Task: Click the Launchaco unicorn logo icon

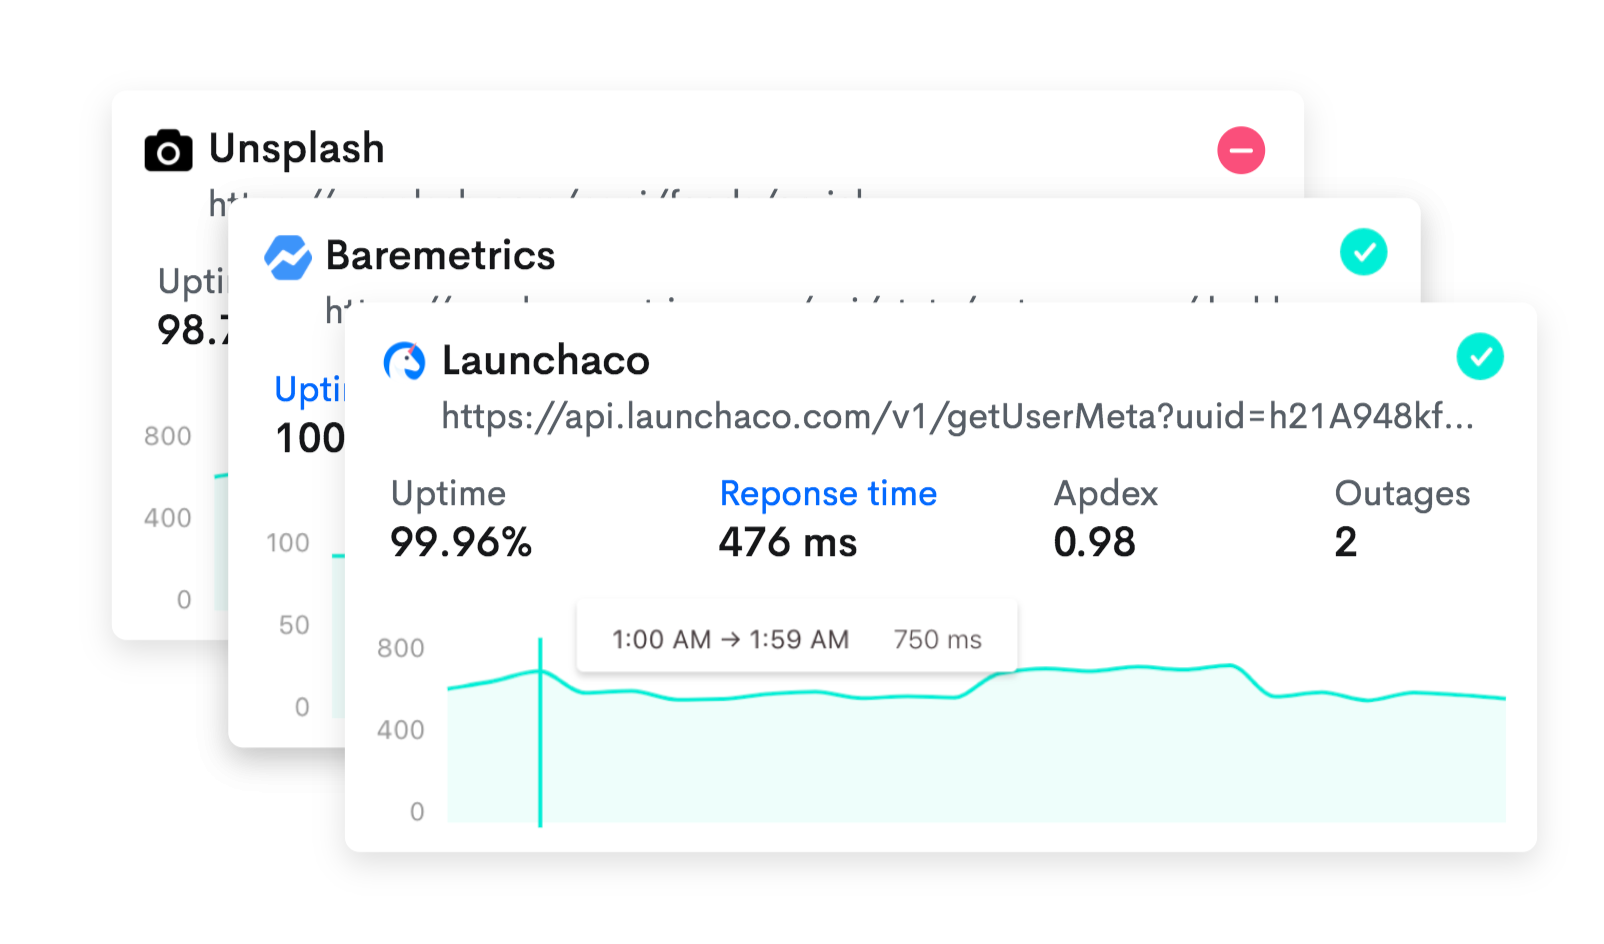Action: click(x=405, y=361)
